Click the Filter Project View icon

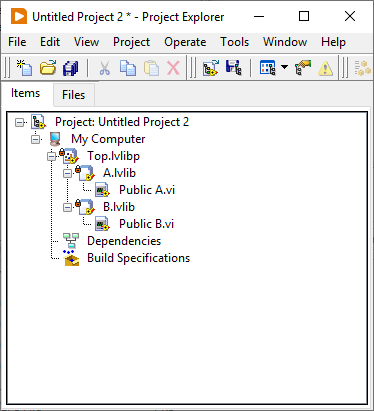268,68
